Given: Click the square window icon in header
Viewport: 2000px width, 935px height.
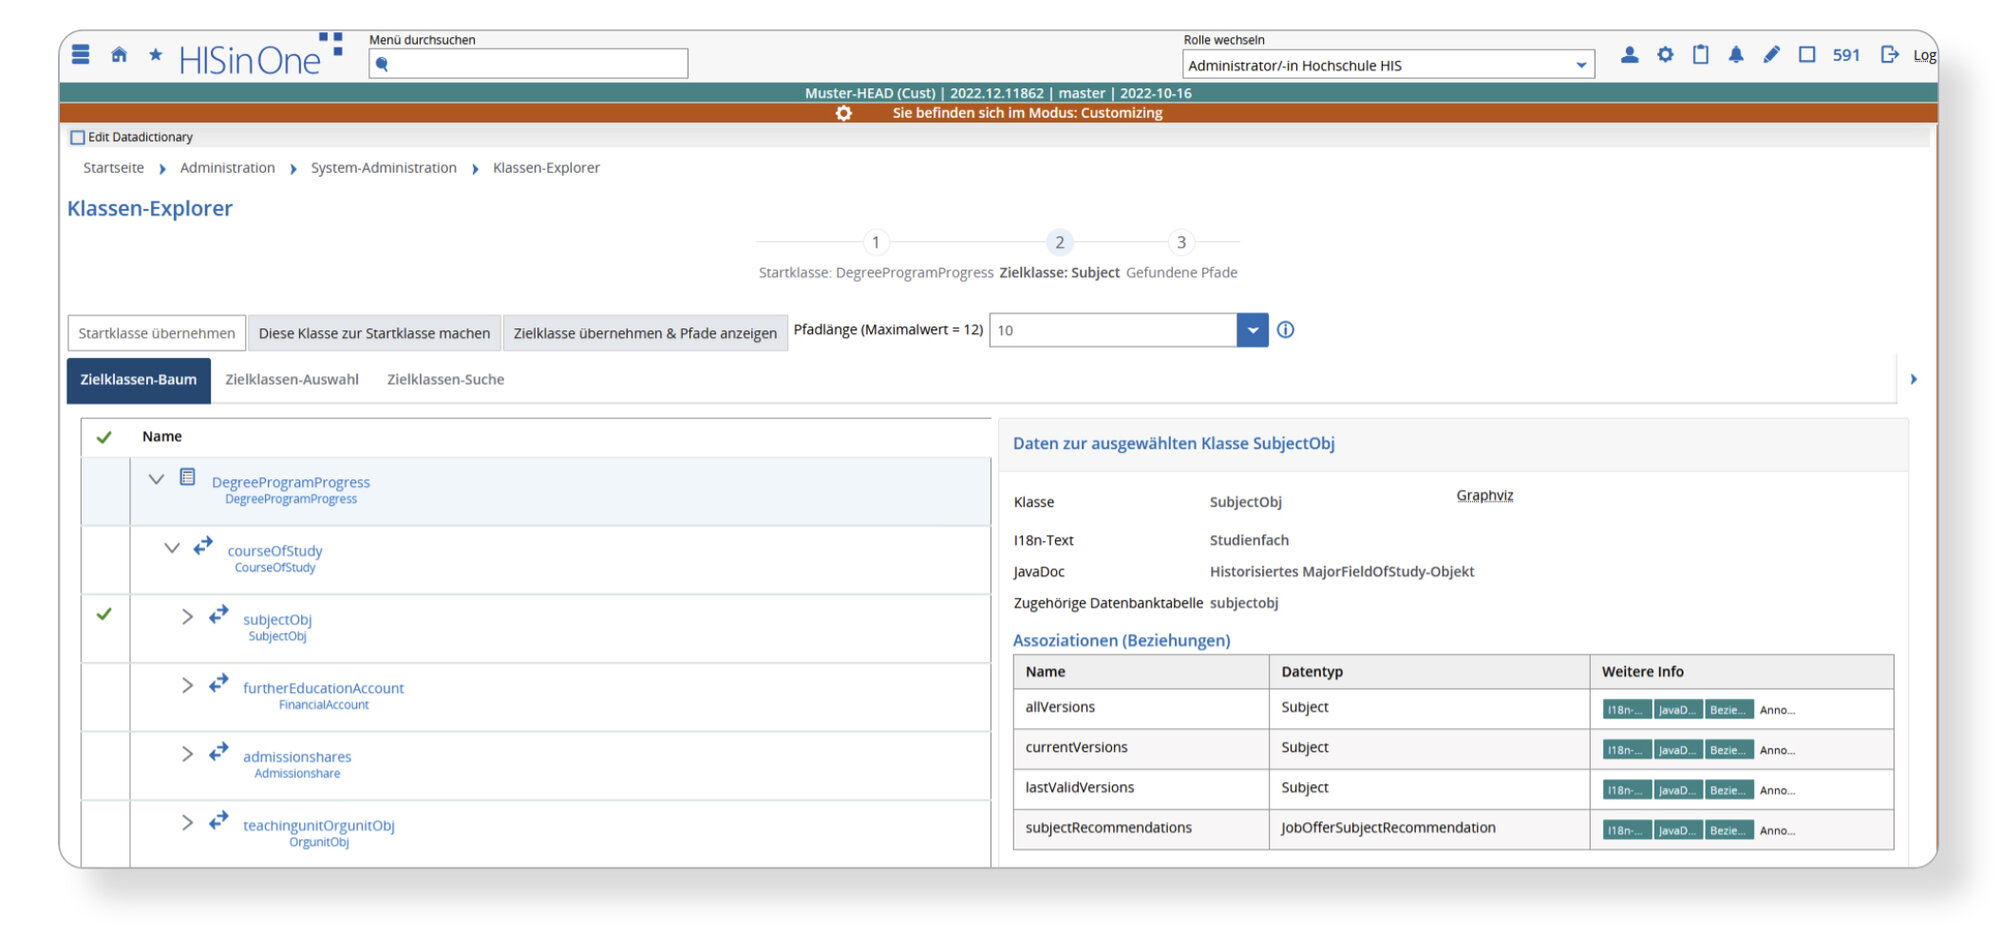Looking at the screenshot, I should (1807, 55).
